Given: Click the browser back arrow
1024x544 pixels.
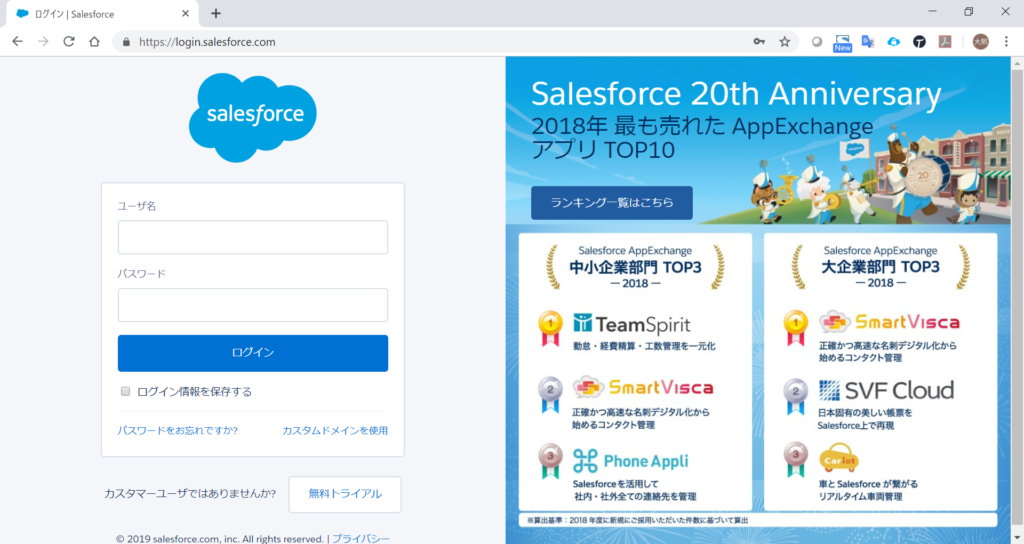Looking at the screenshot, I should (x=17, y=42).
